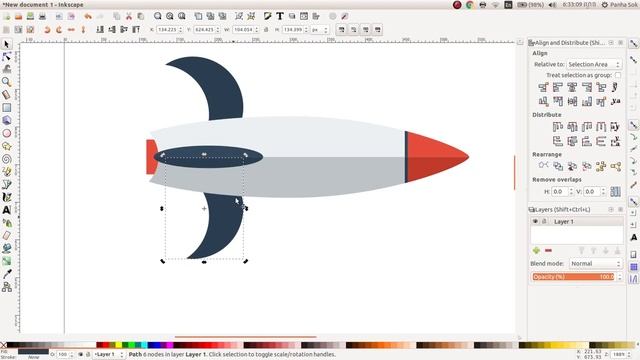Open Fill and Stroke dialog icon
The image size is (640, 360).
267,16
